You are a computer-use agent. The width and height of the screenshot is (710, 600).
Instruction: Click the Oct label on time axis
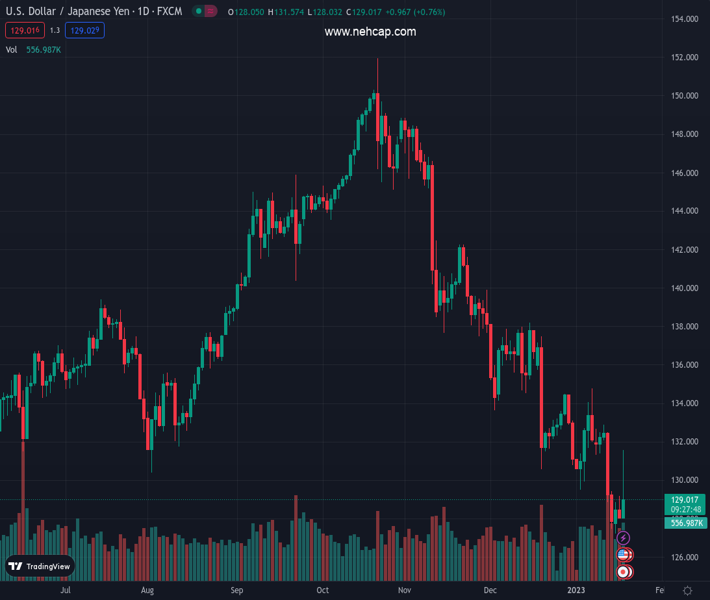tap(322, 591)
